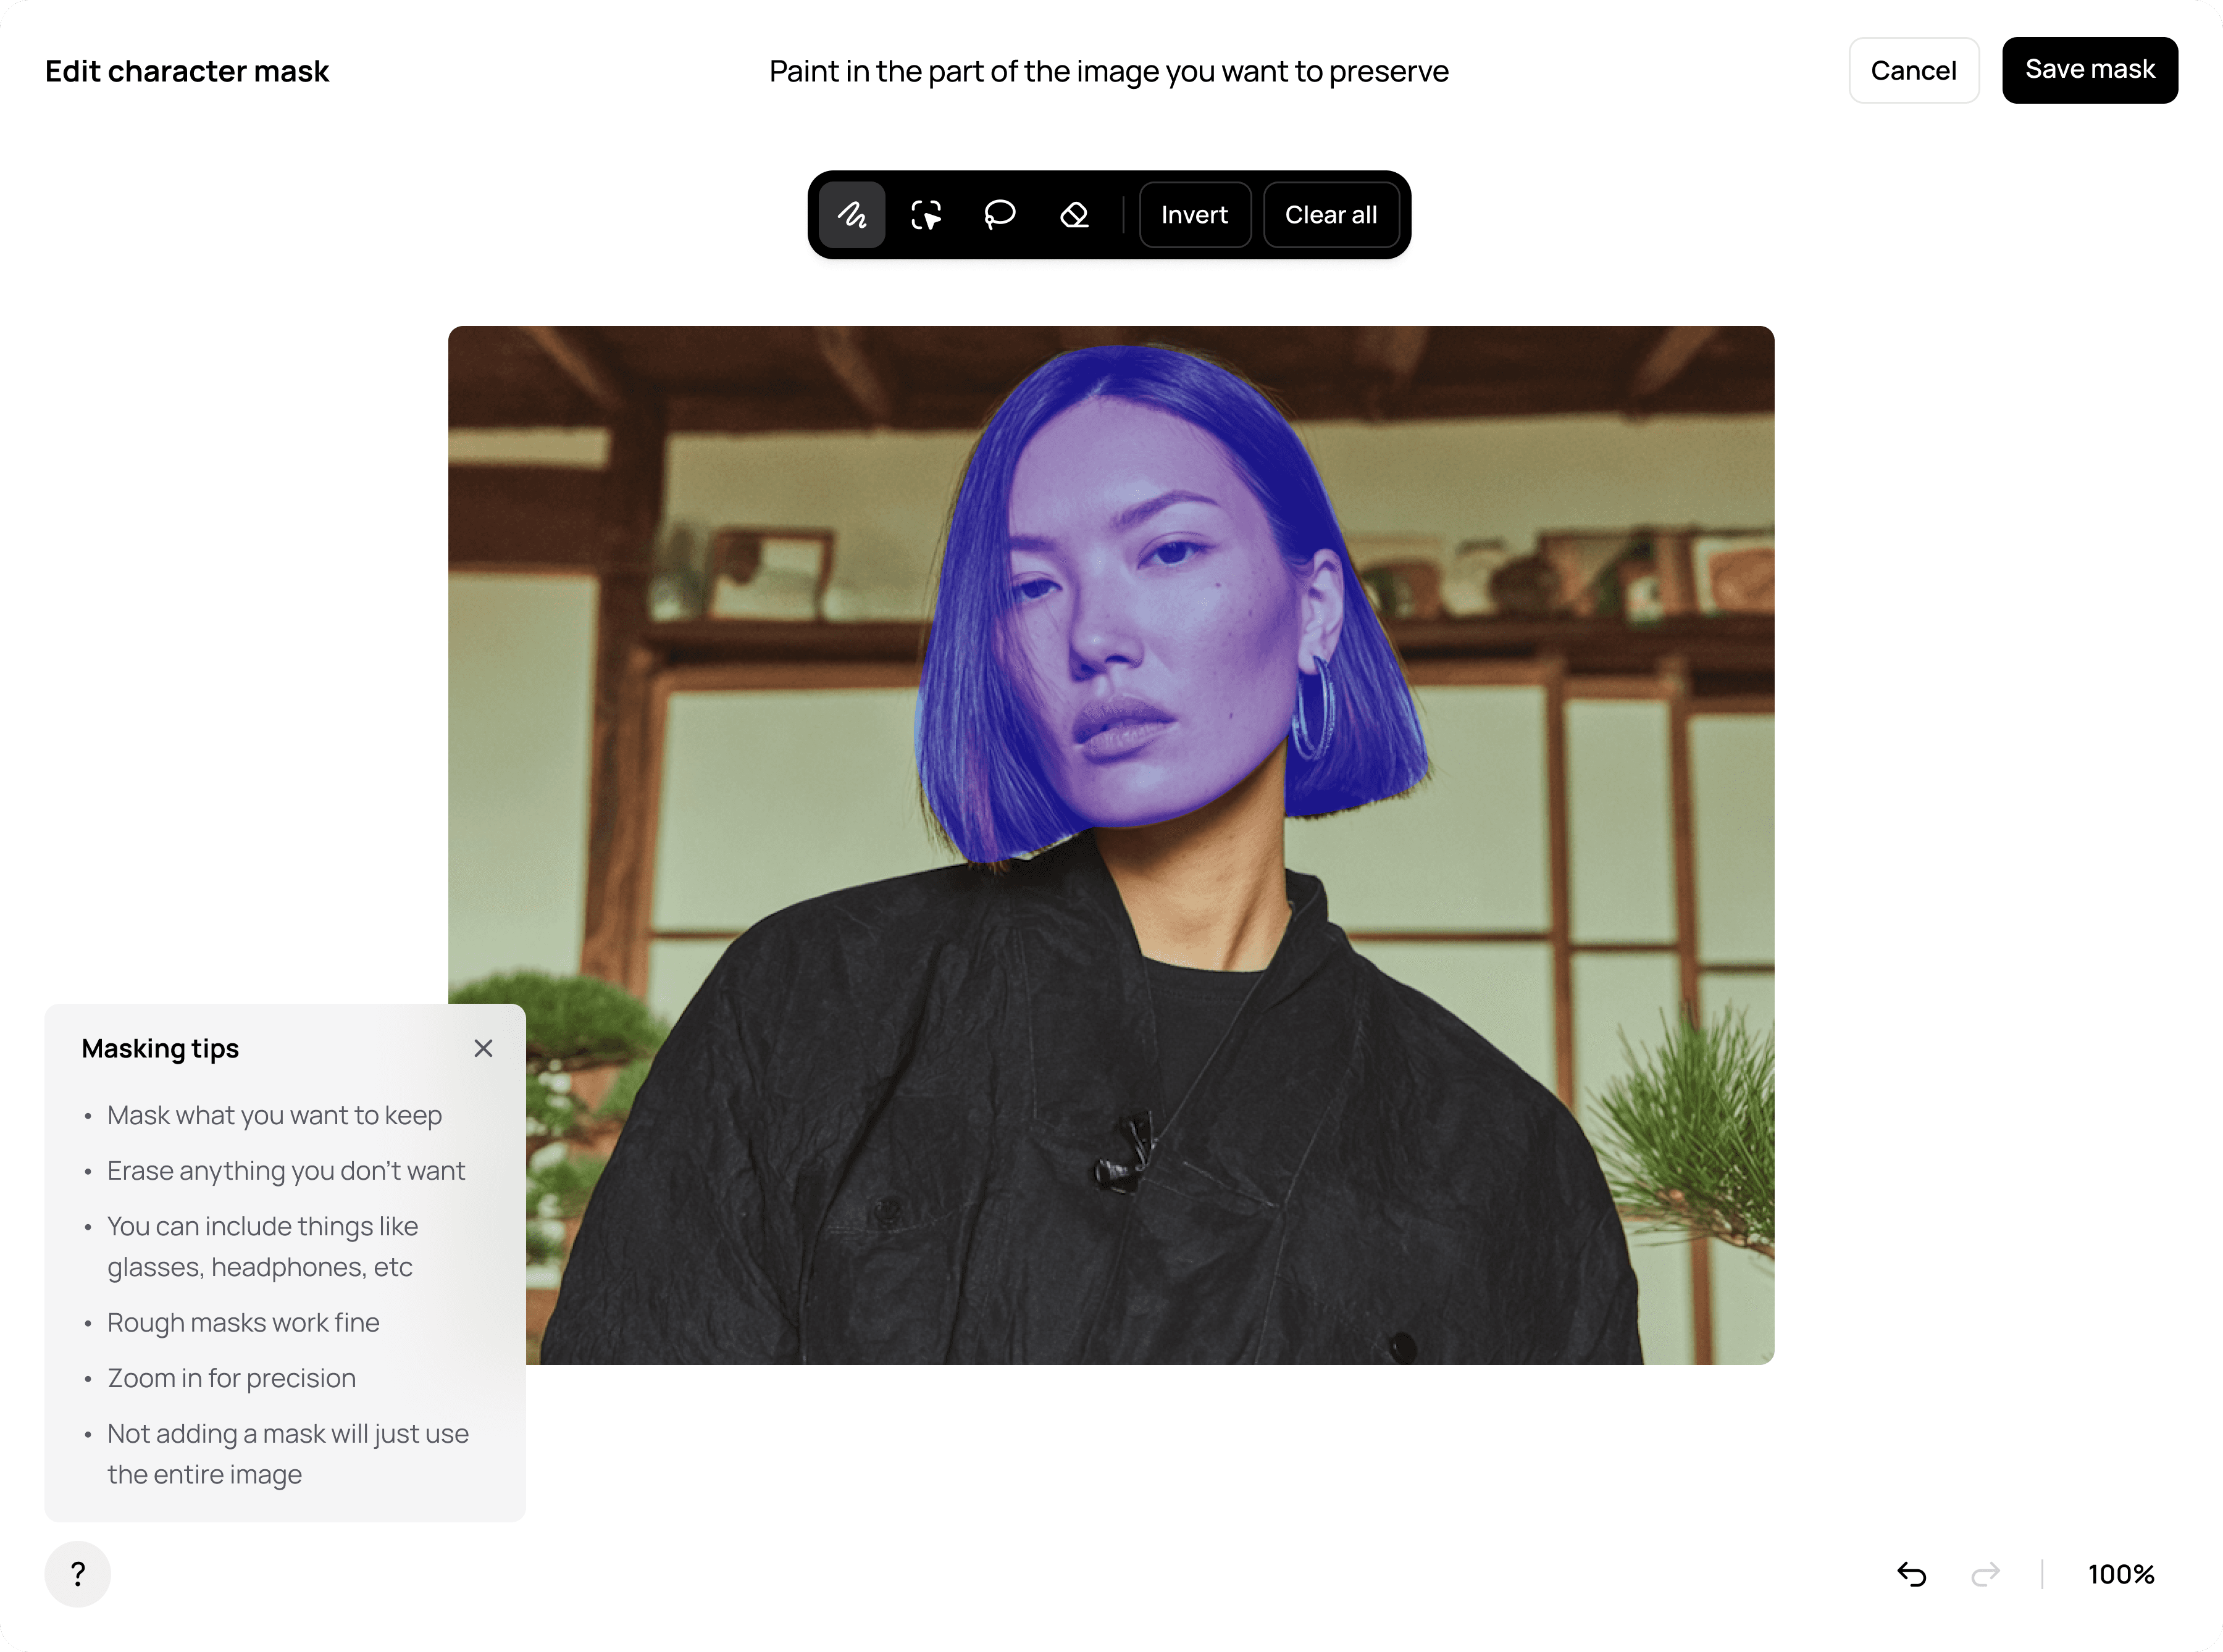2223x1652 pixels.
Task: Cancel the mask editing
Action: coord(1913,70)
